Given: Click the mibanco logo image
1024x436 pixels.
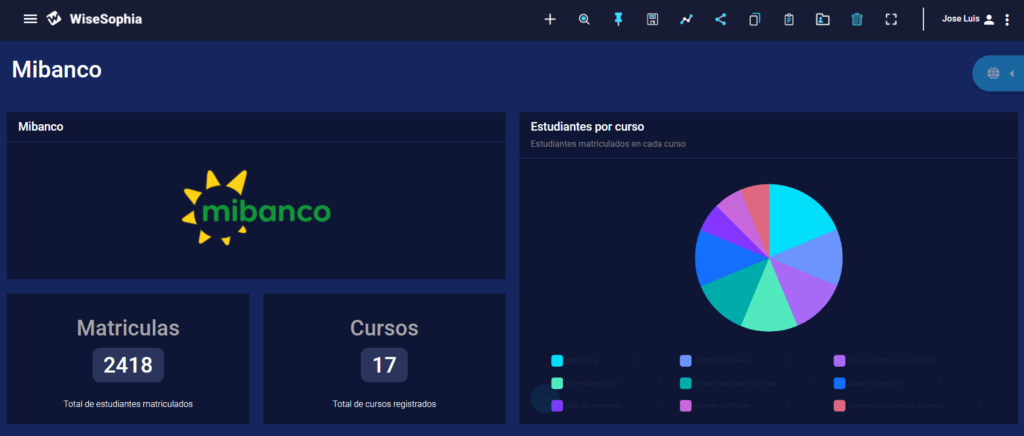Looking at the screenshot, I should (x=256, y=208).
